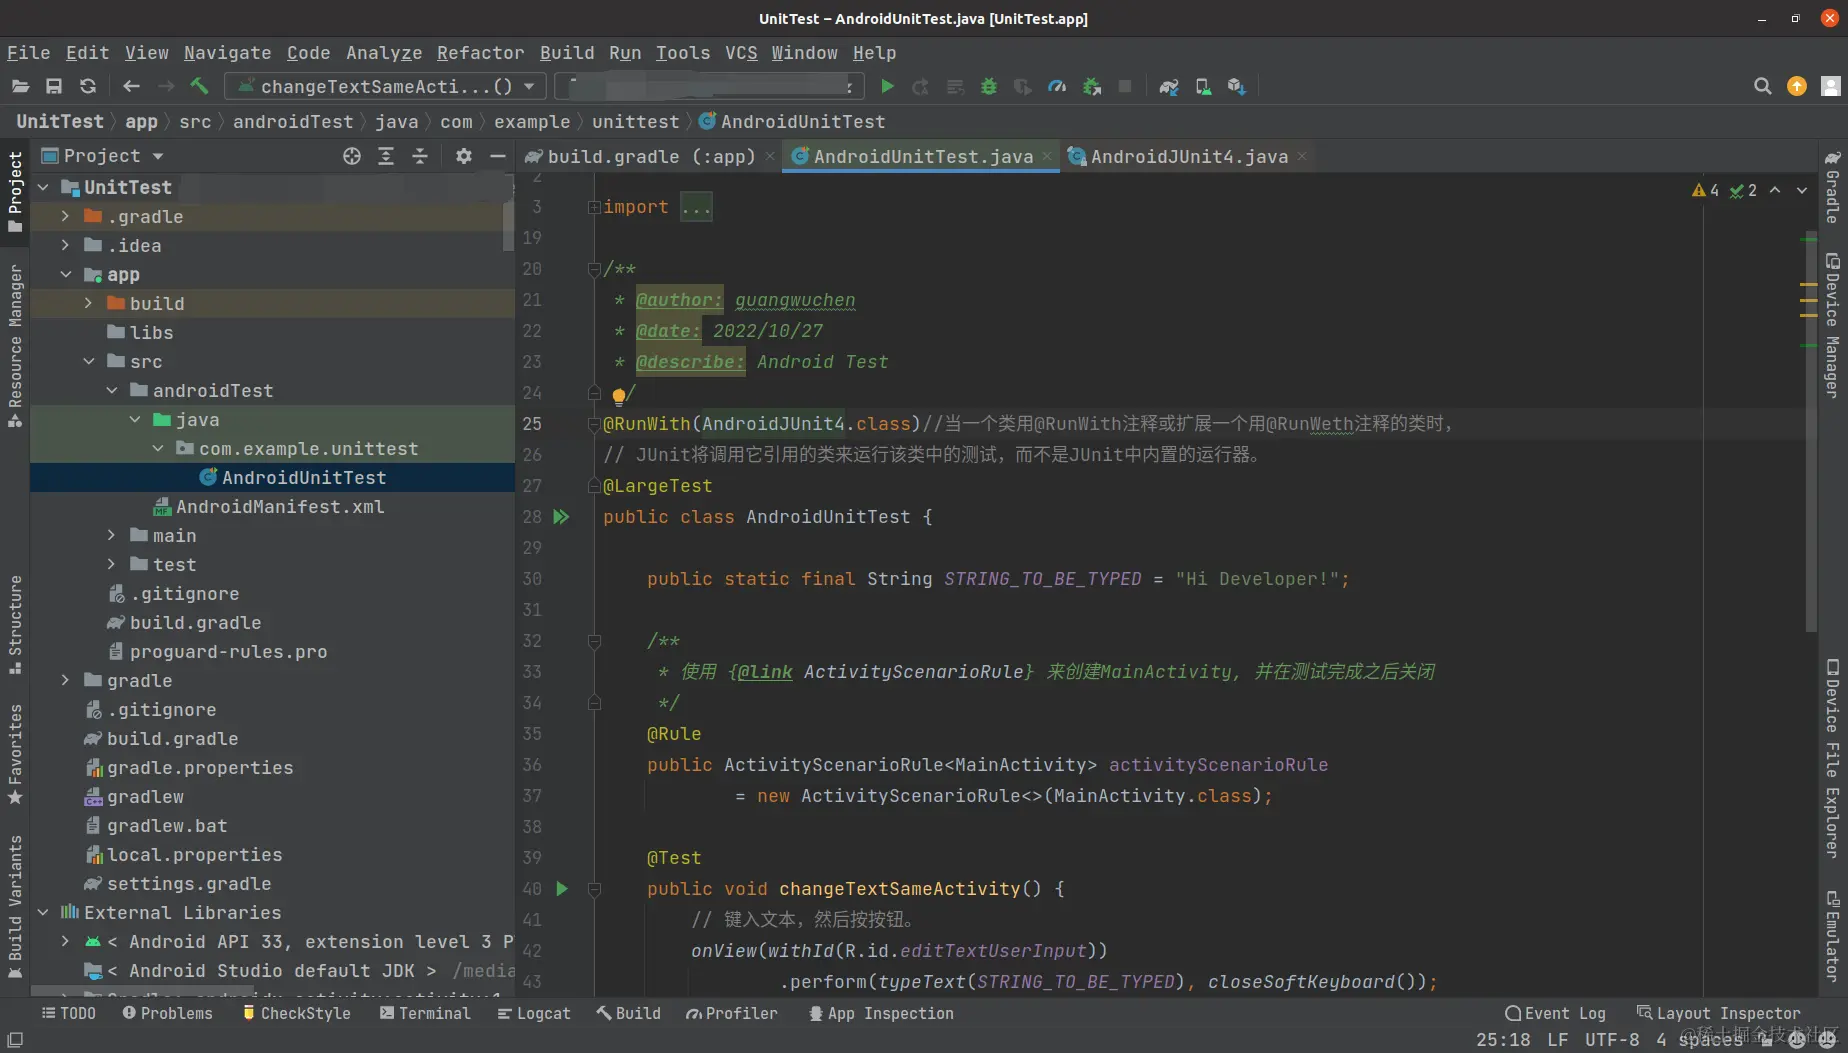The width and height of the screenshot is (1848, 1053).
Task: Click the Select Opened File target icon
Action: 352,156
